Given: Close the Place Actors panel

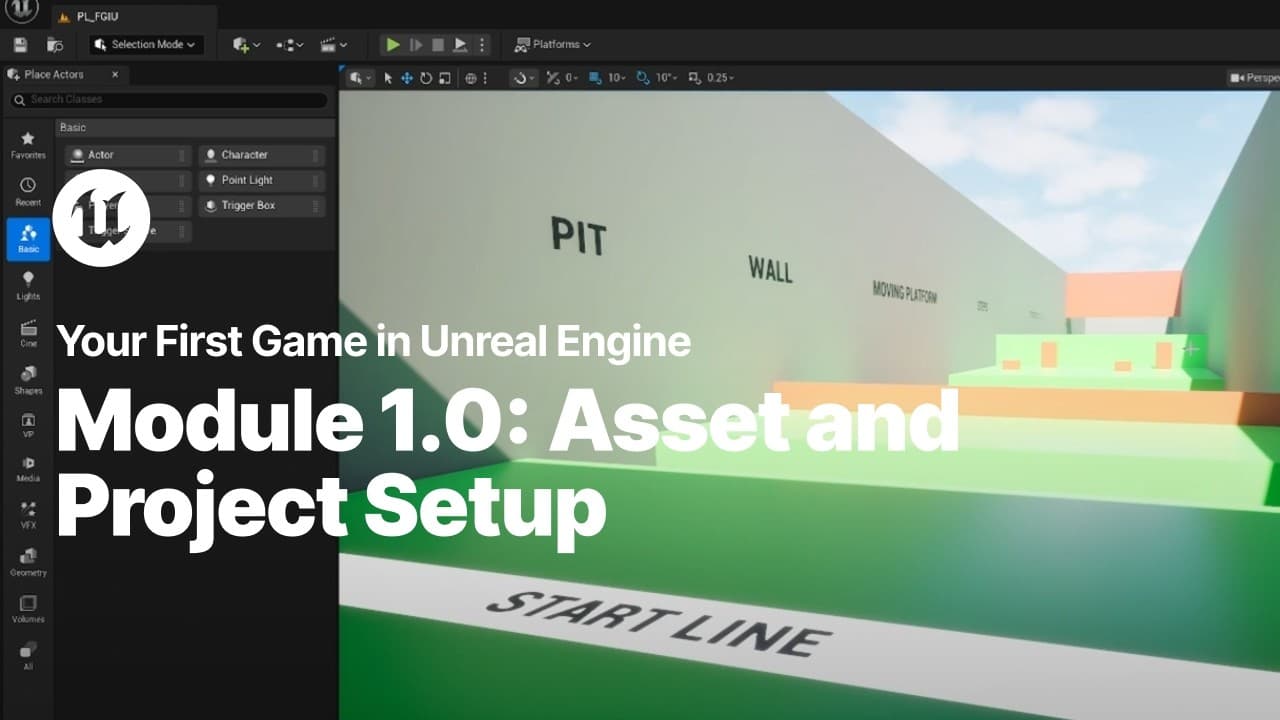Looking at the screenshot, I should (115, 75).
